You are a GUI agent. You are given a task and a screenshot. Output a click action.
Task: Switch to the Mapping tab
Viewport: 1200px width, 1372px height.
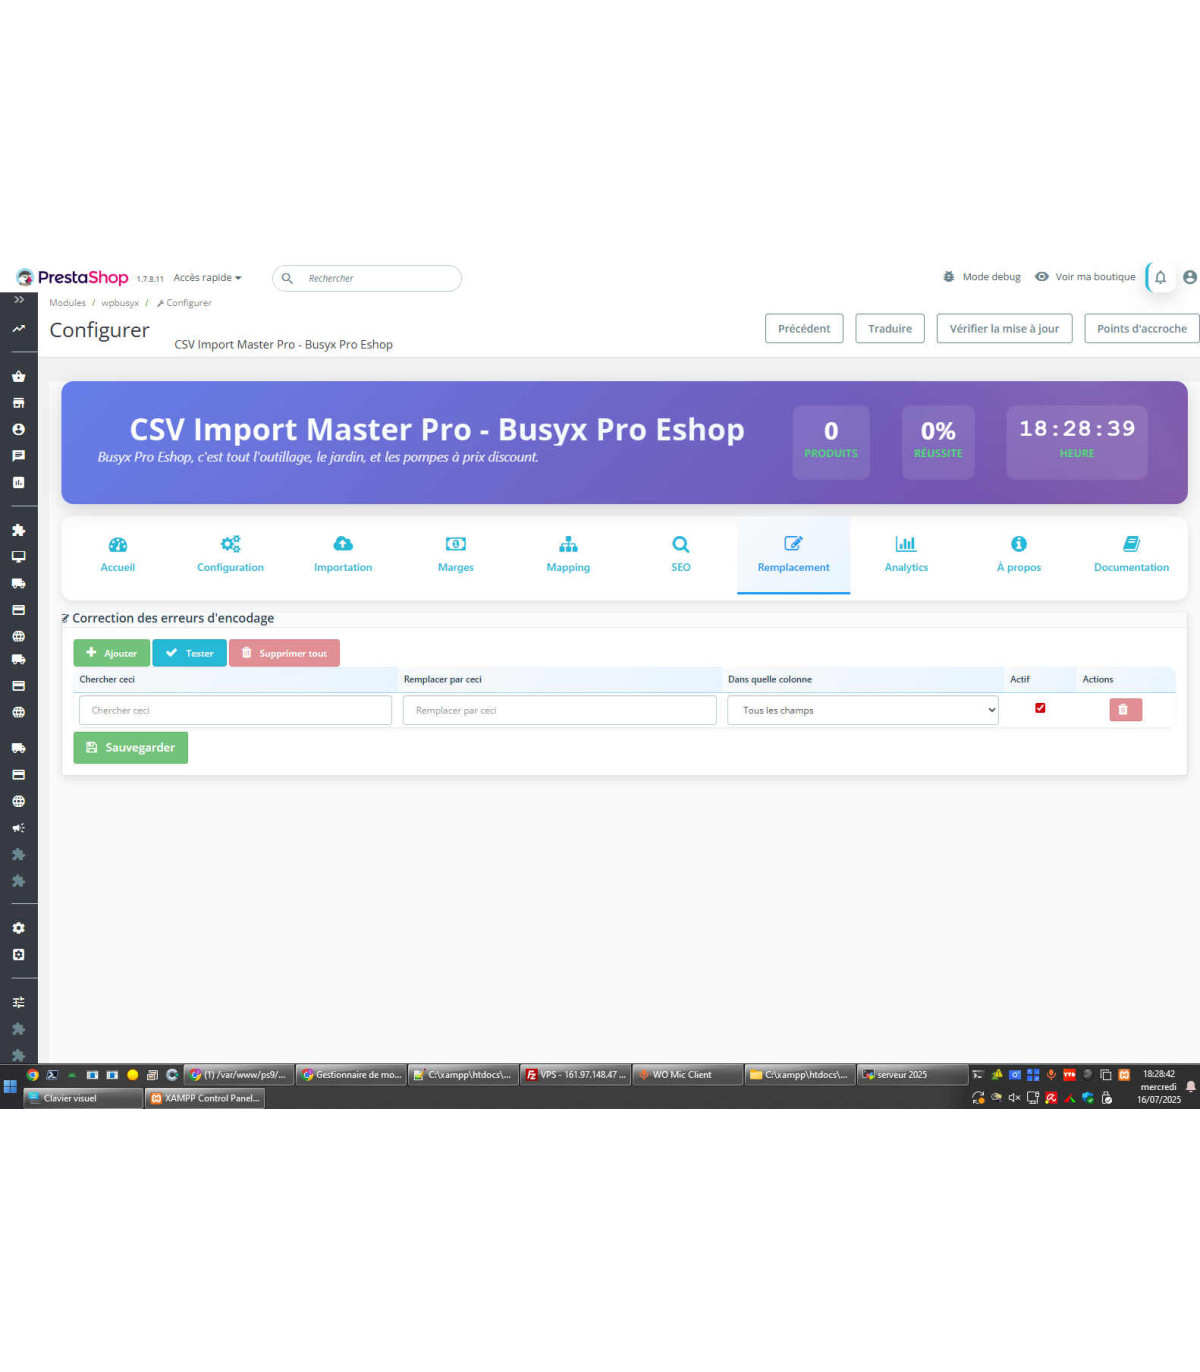pyautogui.click(x=568, y=554)
